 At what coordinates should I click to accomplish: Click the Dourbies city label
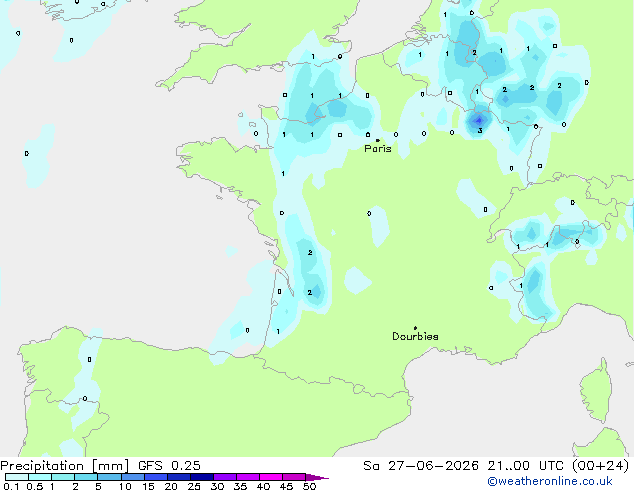(x=415, y=336)
